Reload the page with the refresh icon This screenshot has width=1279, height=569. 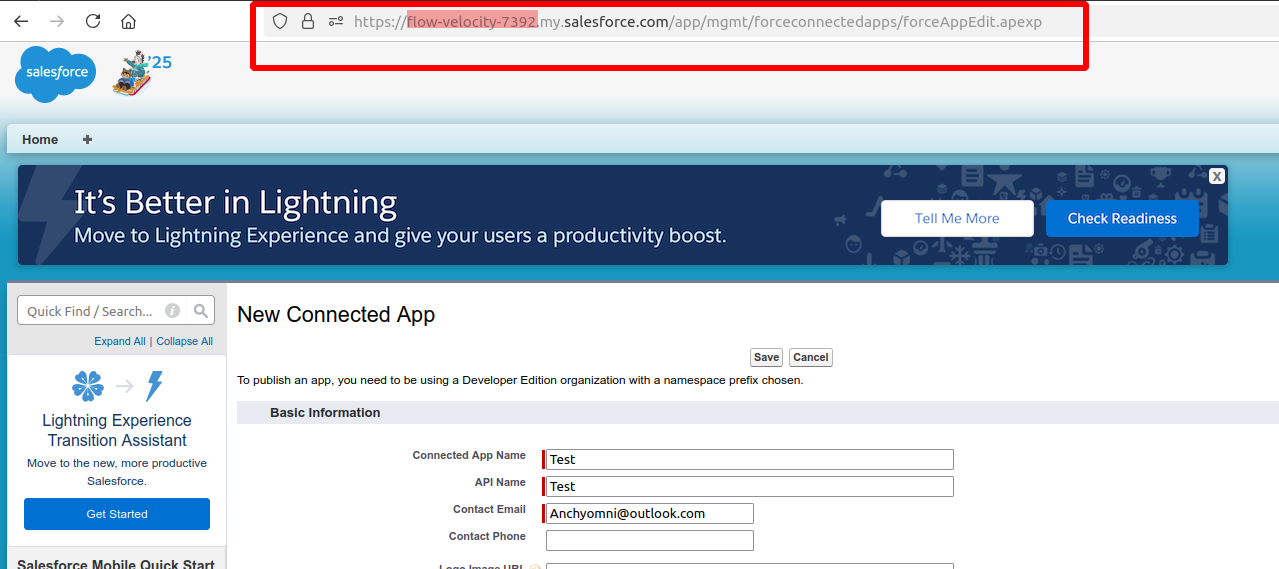[x=93, y=21]
